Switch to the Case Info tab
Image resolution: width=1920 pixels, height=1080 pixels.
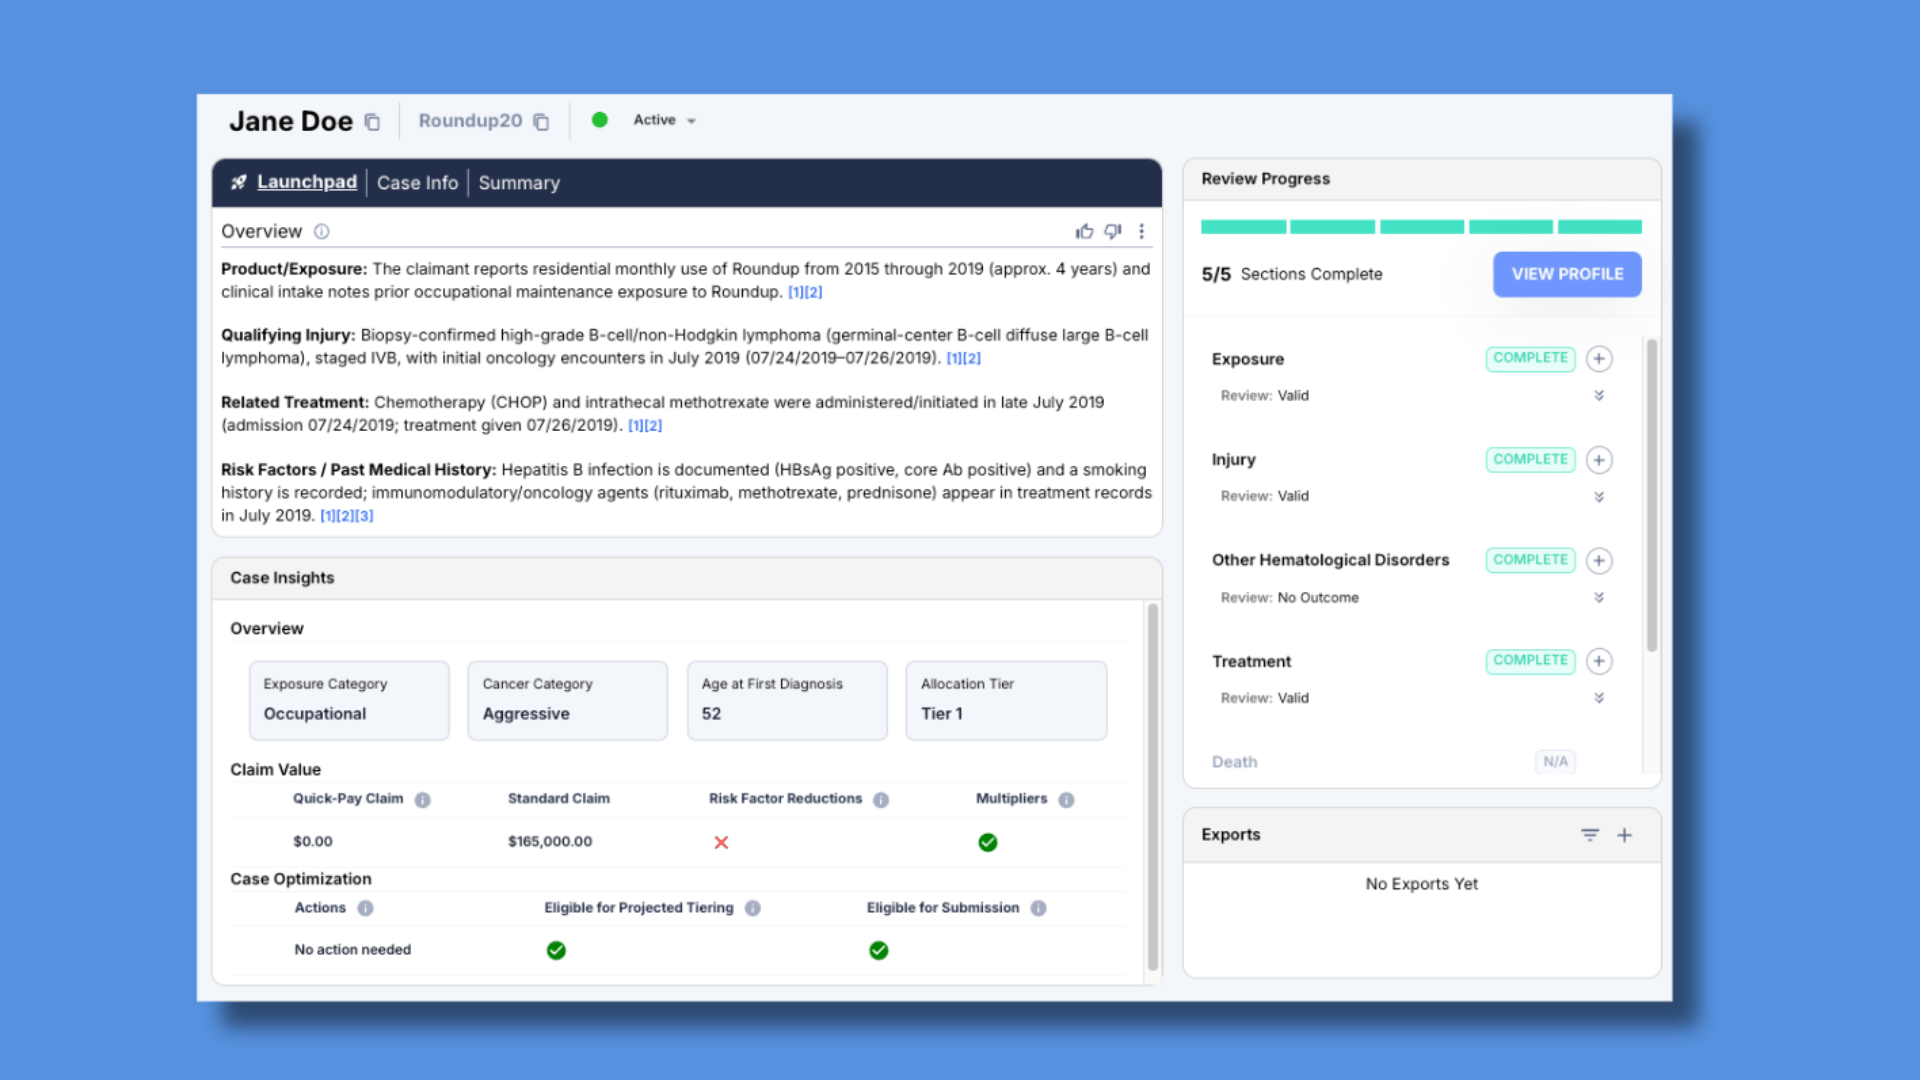click(418, 182)
